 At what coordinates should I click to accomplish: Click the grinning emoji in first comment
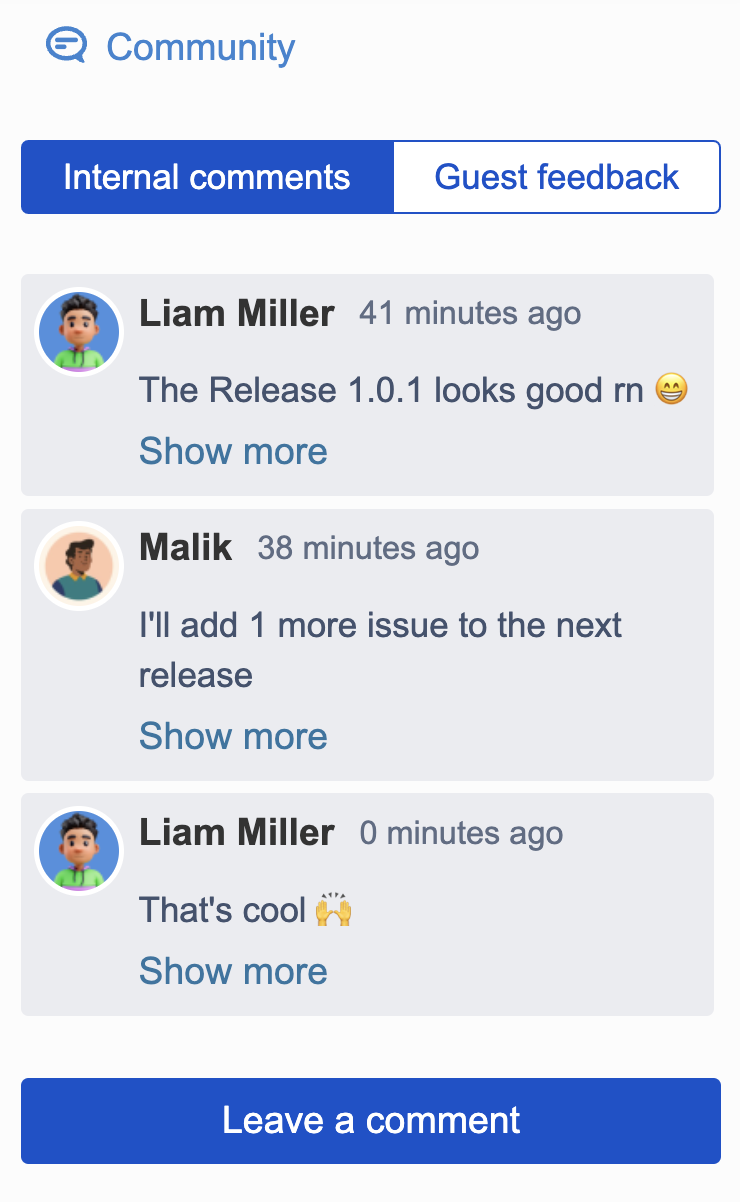tap(672, 389)
